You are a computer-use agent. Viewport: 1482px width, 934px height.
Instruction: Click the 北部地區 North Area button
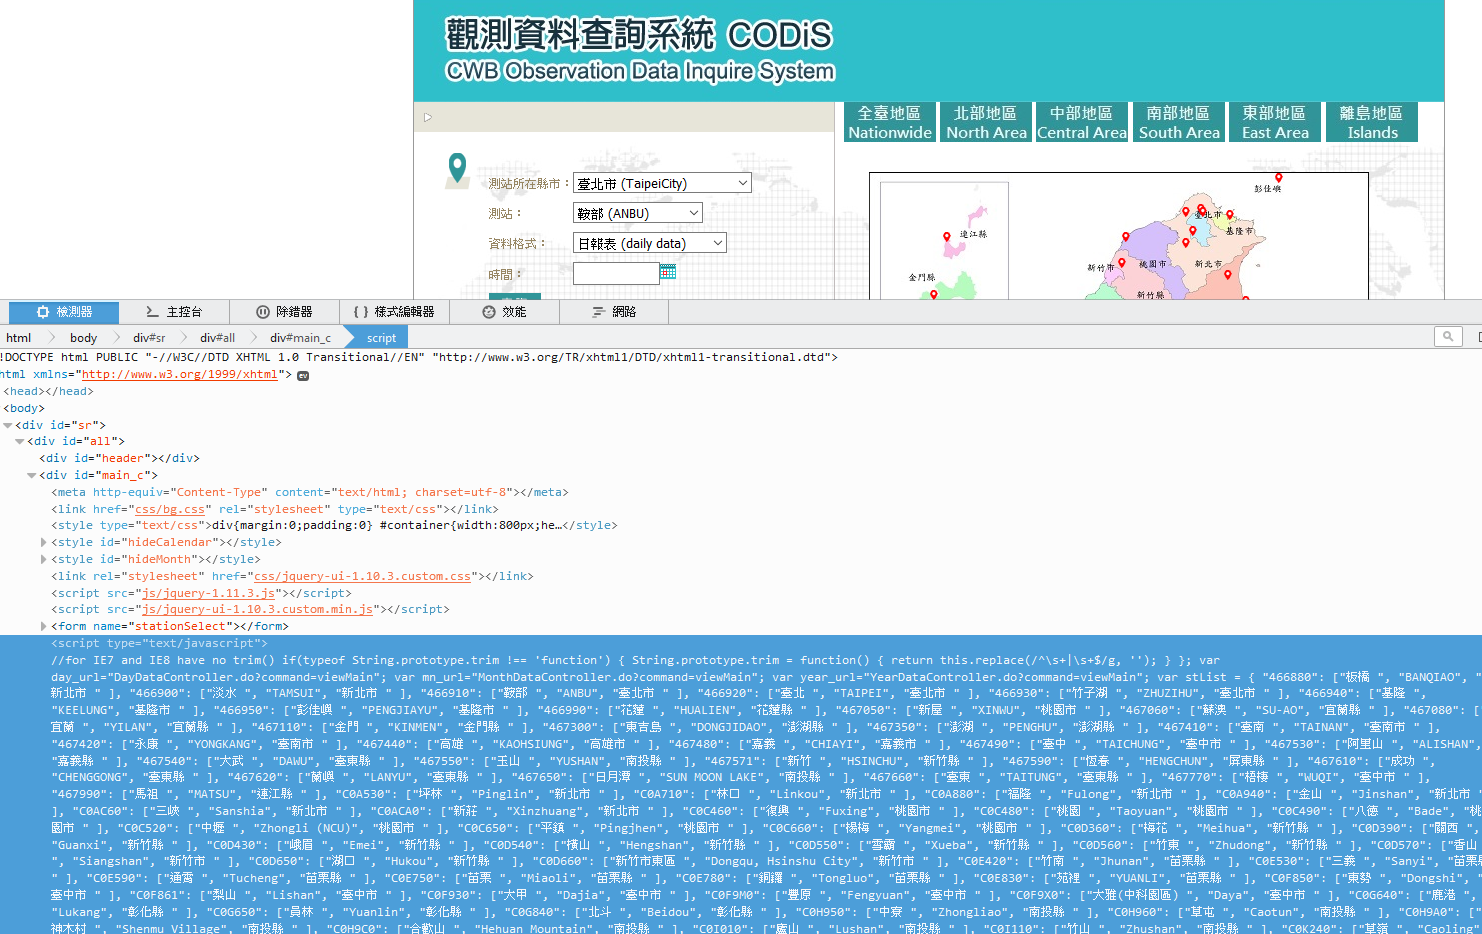click(985, 121)
